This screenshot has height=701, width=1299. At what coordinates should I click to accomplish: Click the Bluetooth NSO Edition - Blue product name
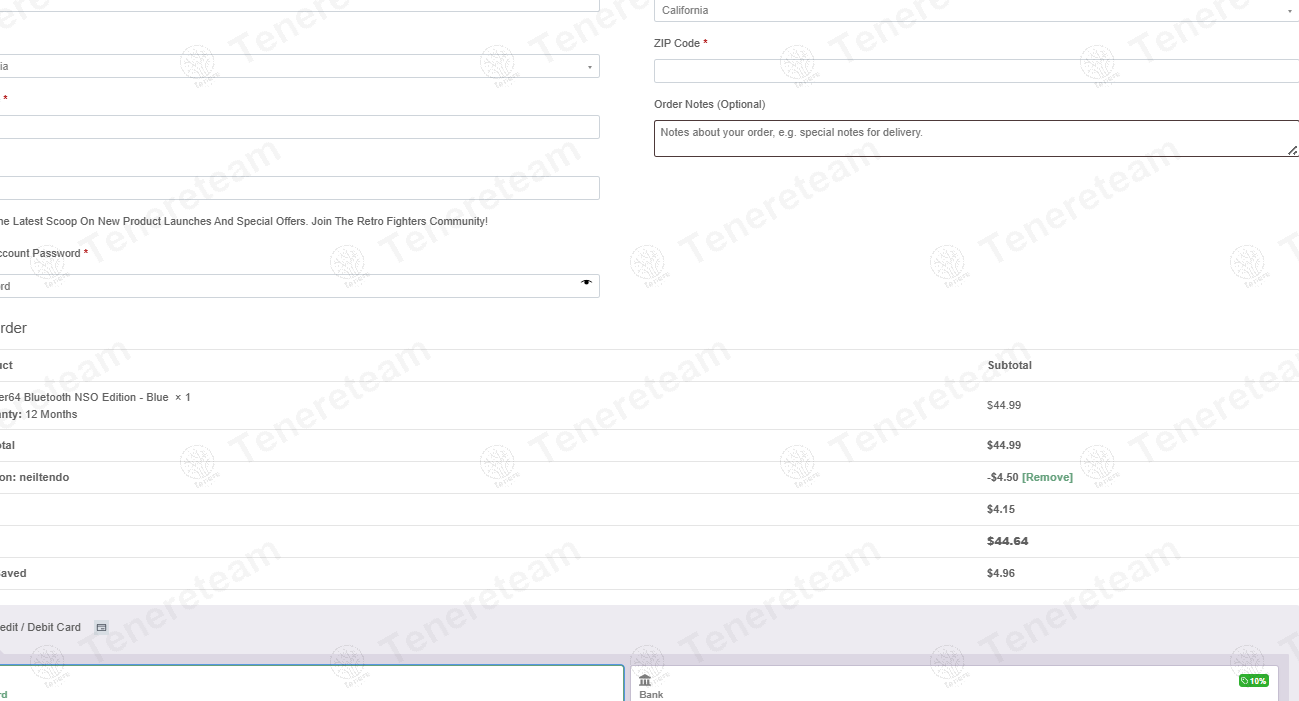coord(84,398)
